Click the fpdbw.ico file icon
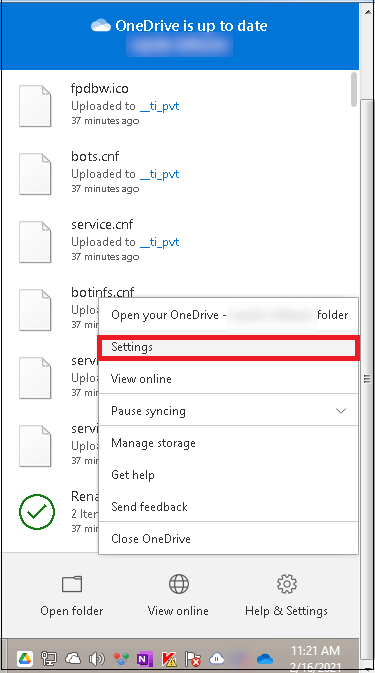Viewport: 375px width, 673px height. [x=35, y=106]
